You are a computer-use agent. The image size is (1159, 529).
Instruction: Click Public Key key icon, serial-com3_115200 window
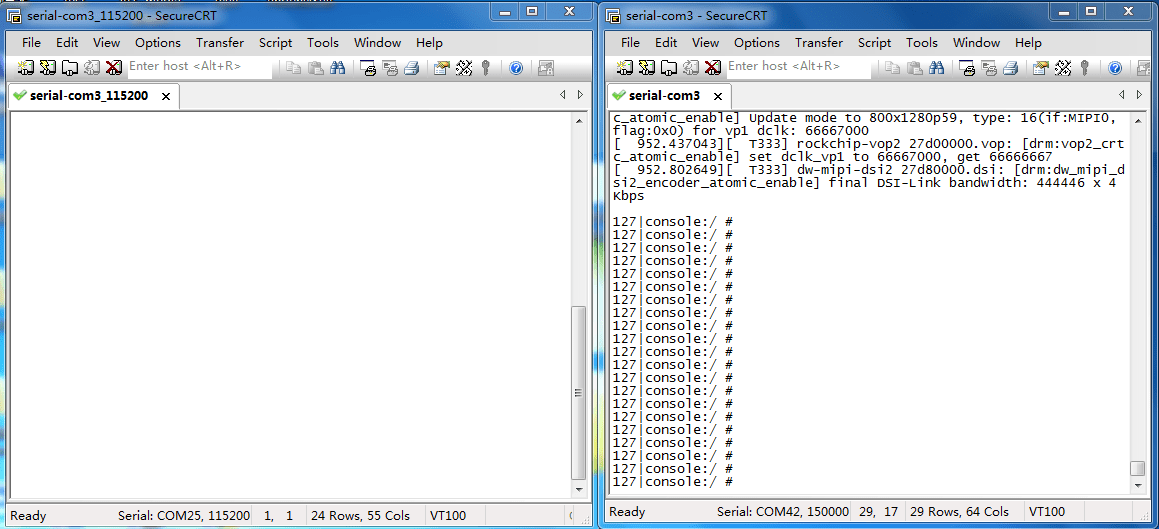coord(486,68)
